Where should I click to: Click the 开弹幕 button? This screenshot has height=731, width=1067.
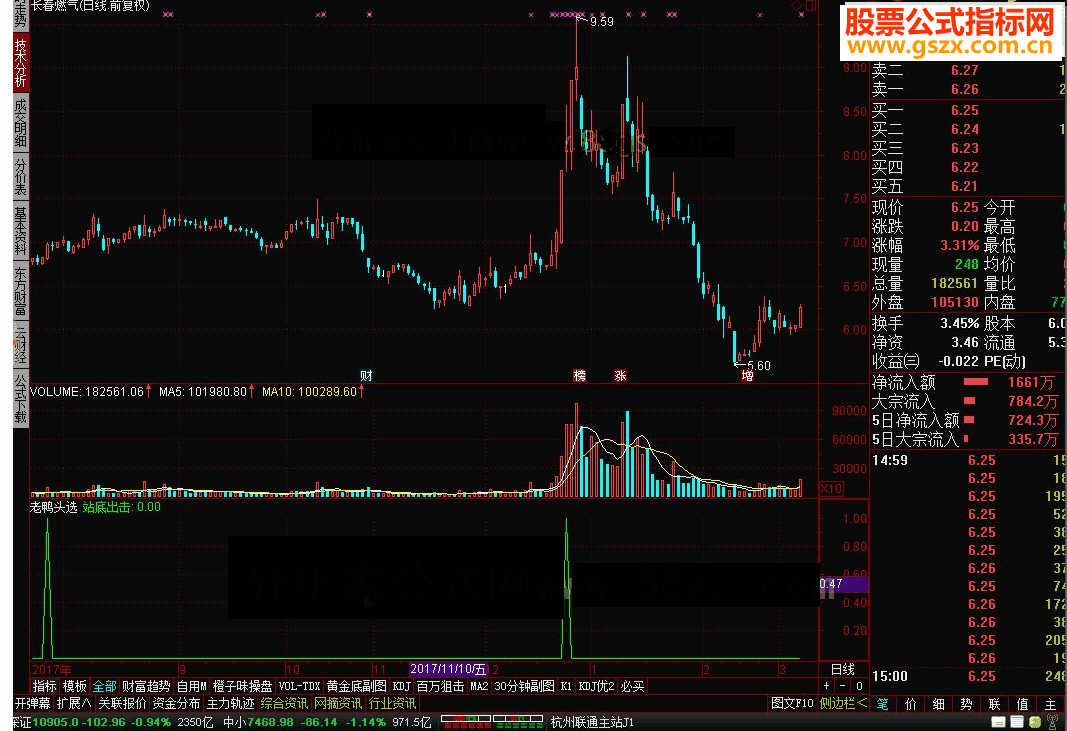(33, 703)
